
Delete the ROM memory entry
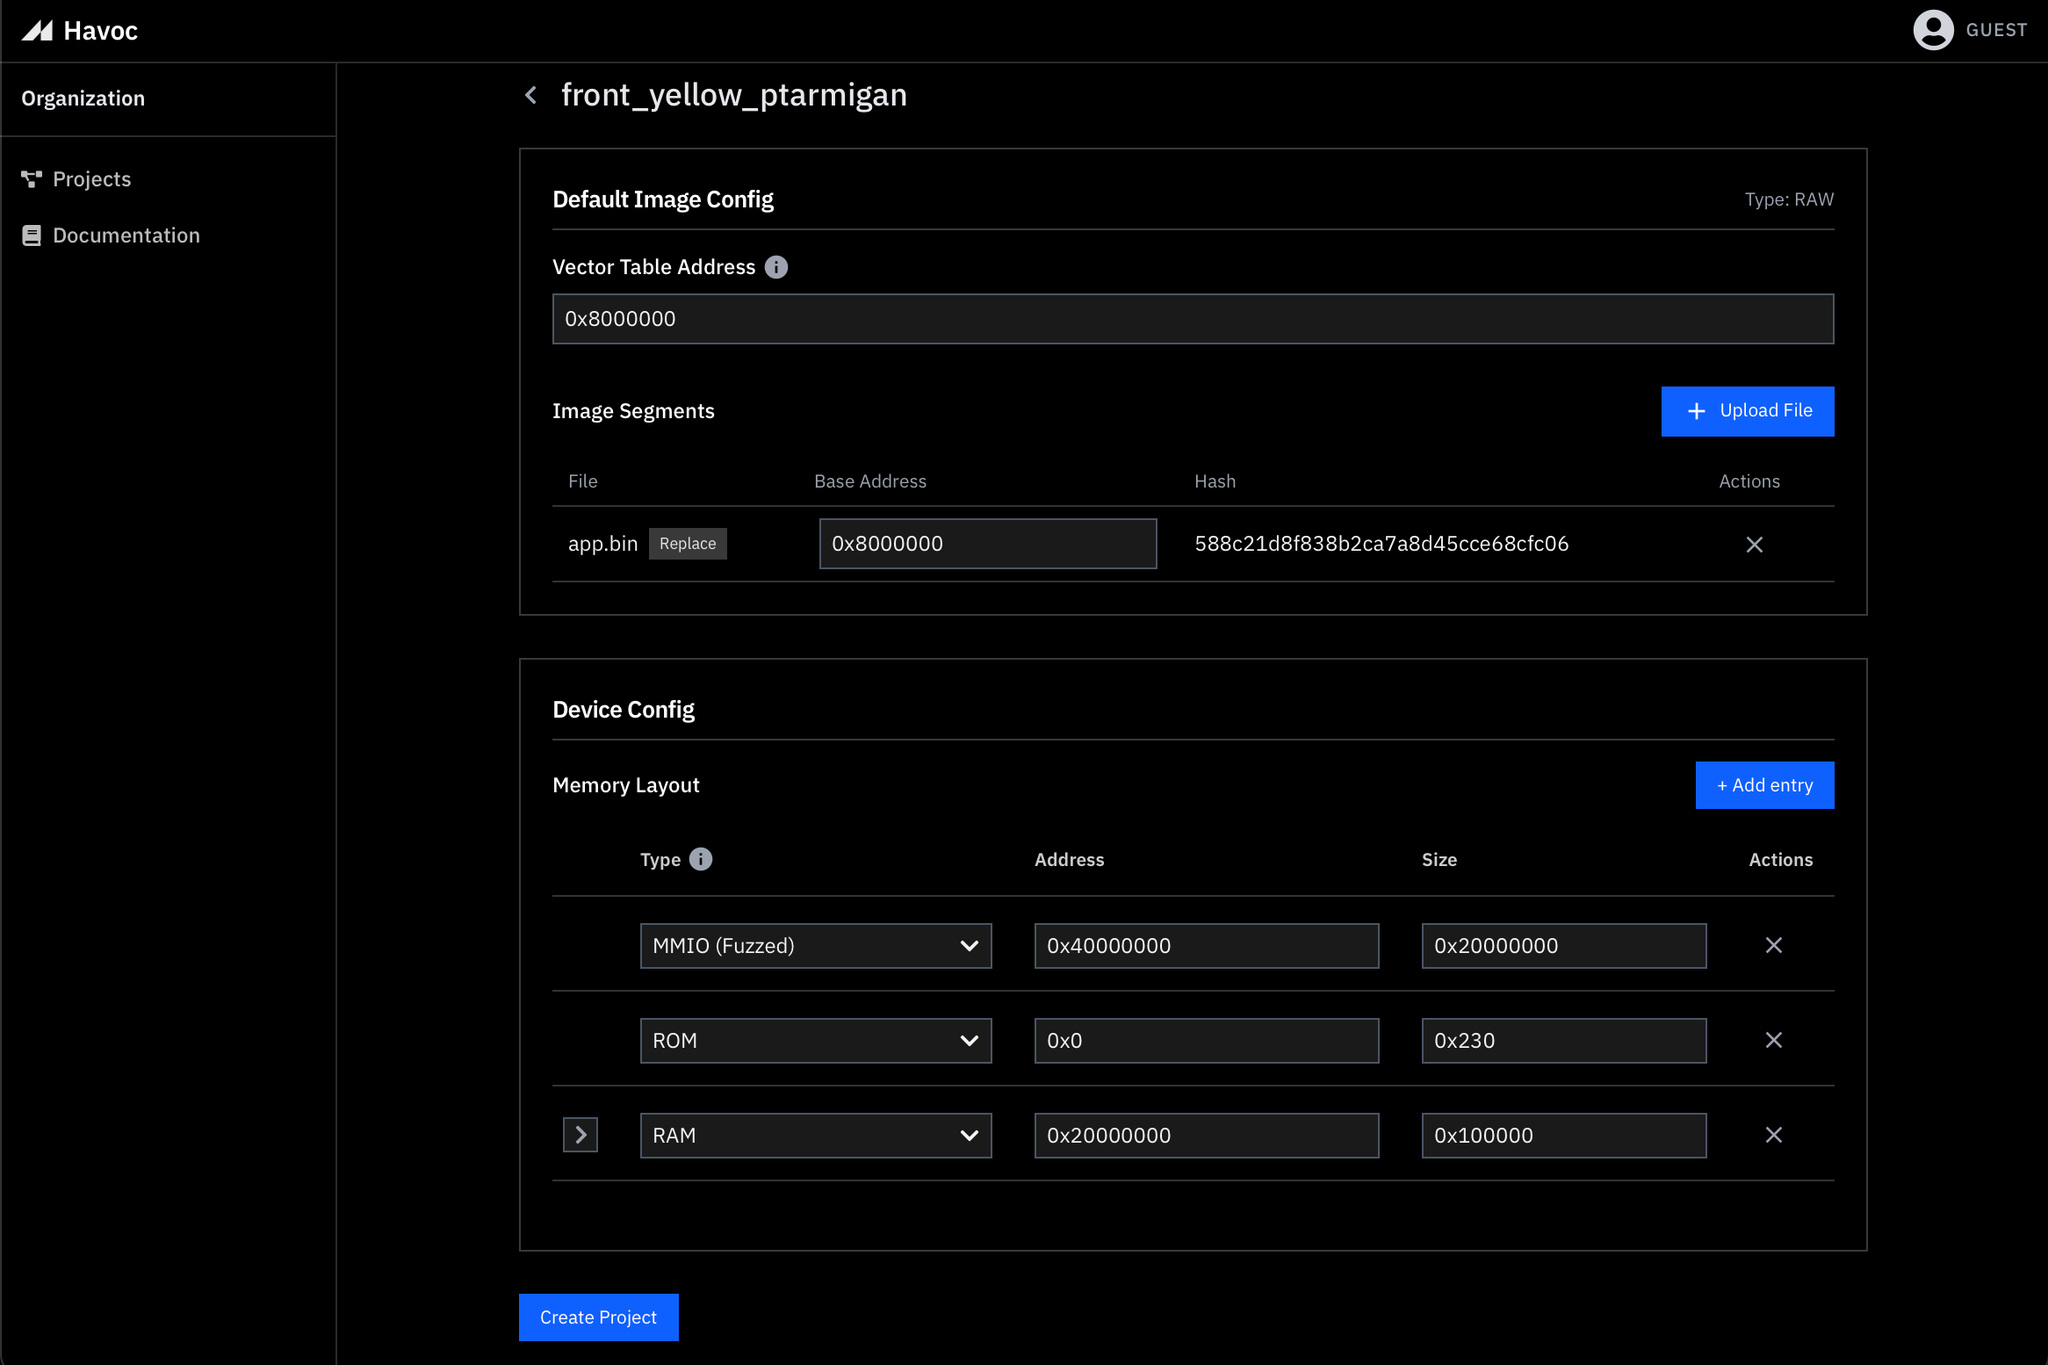click(1773, 1040)
